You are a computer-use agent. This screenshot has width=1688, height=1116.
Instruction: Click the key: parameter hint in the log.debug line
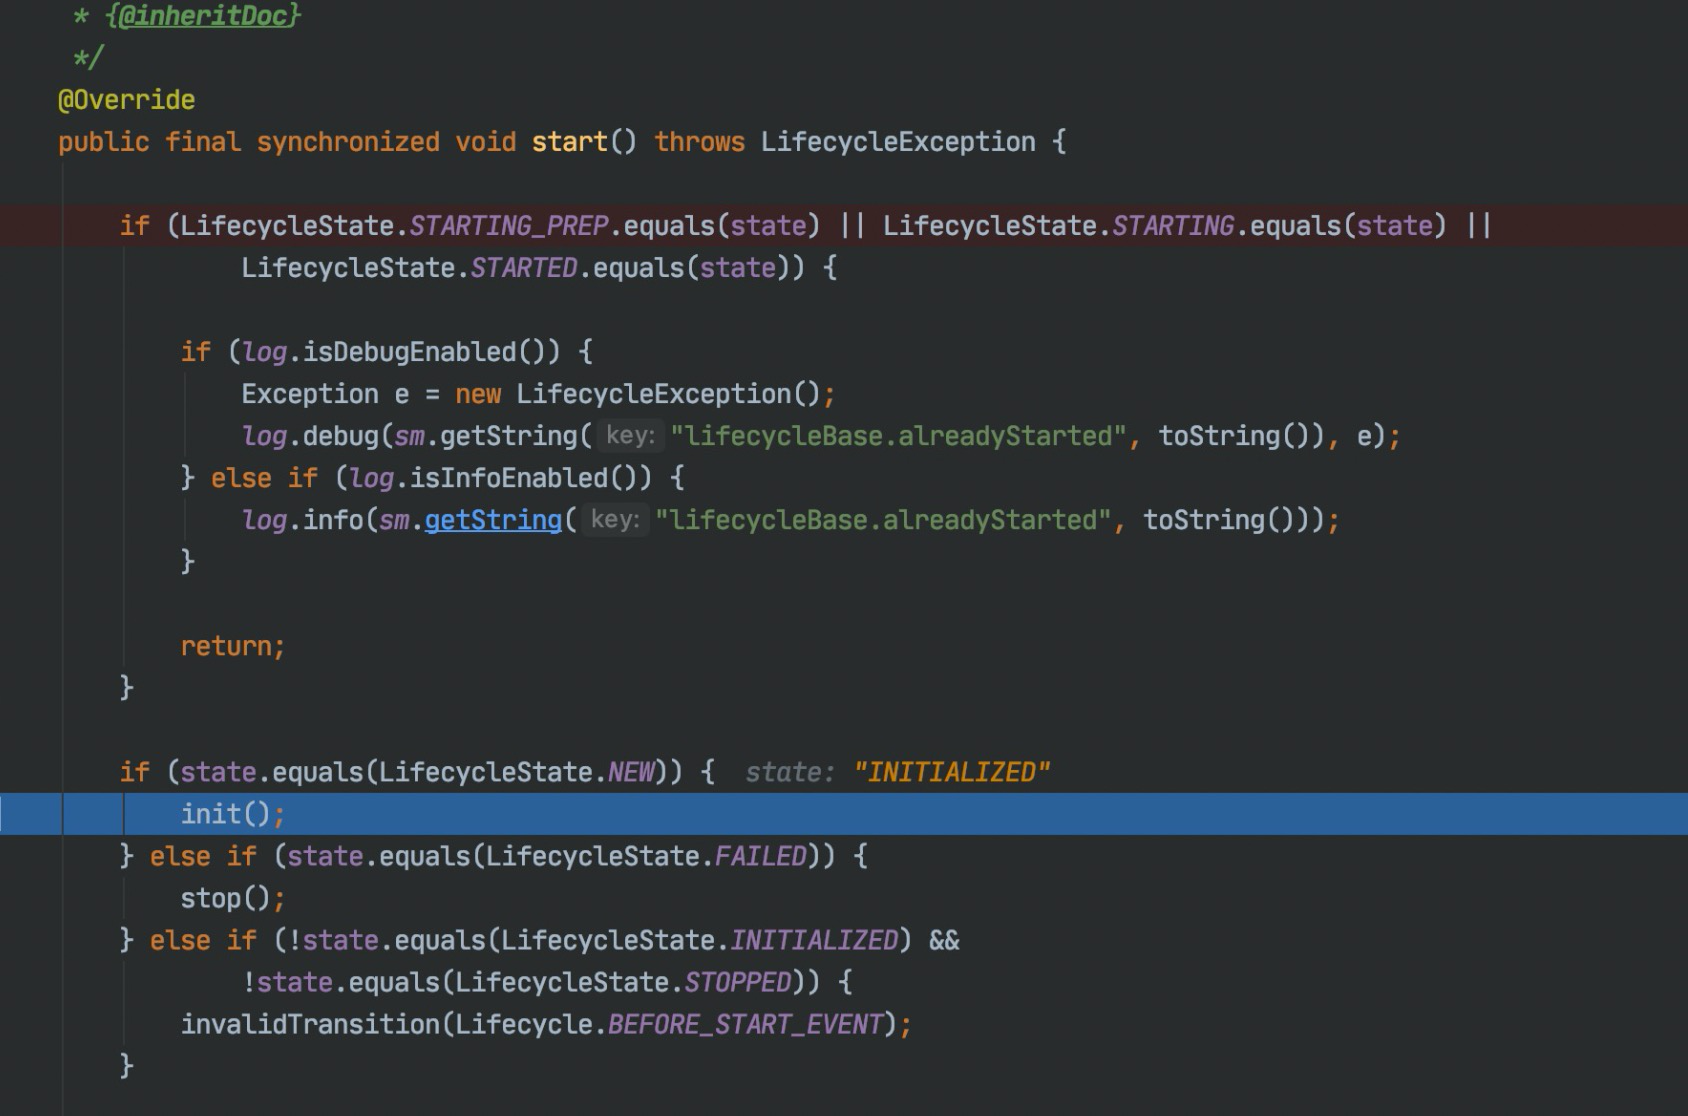630,436
